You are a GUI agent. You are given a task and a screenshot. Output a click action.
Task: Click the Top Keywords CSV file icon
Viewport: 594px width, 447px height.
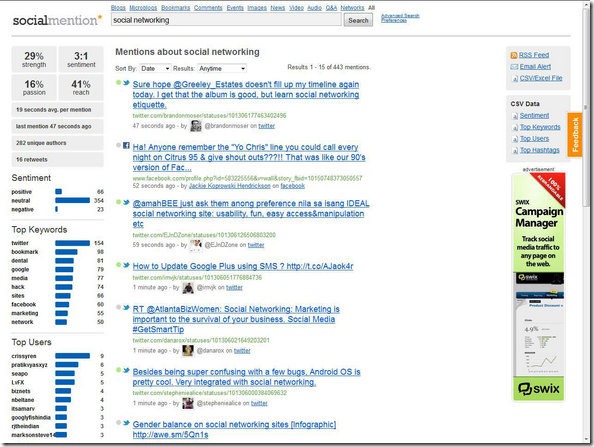tap(515, 127)
